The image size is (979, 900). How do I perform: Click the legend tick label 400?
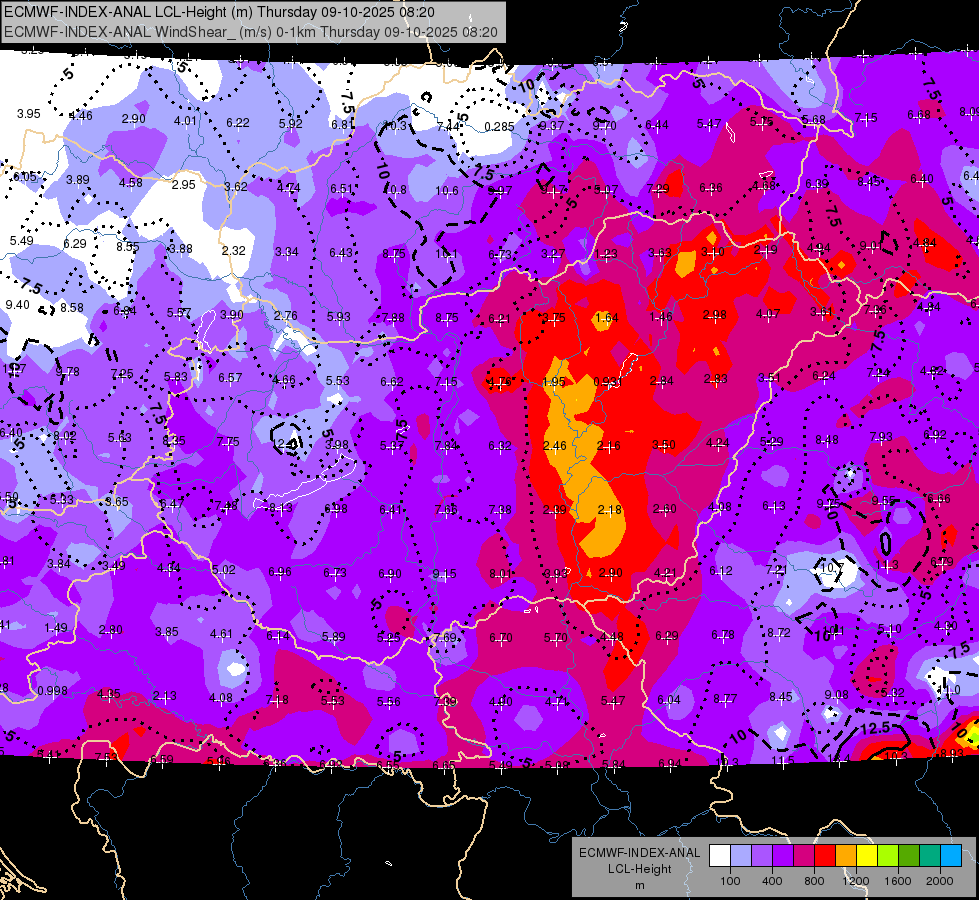(772, 881)
